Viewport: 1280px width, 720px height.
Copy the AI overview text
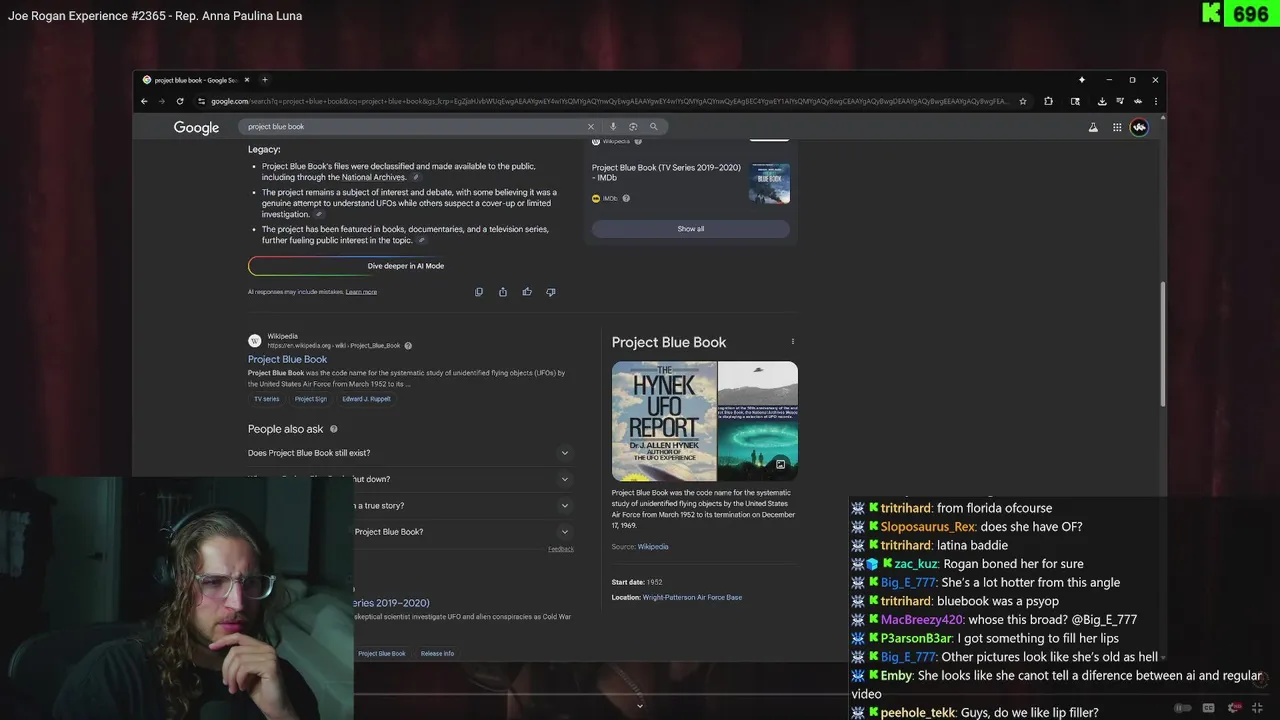[x=479, y=292]
